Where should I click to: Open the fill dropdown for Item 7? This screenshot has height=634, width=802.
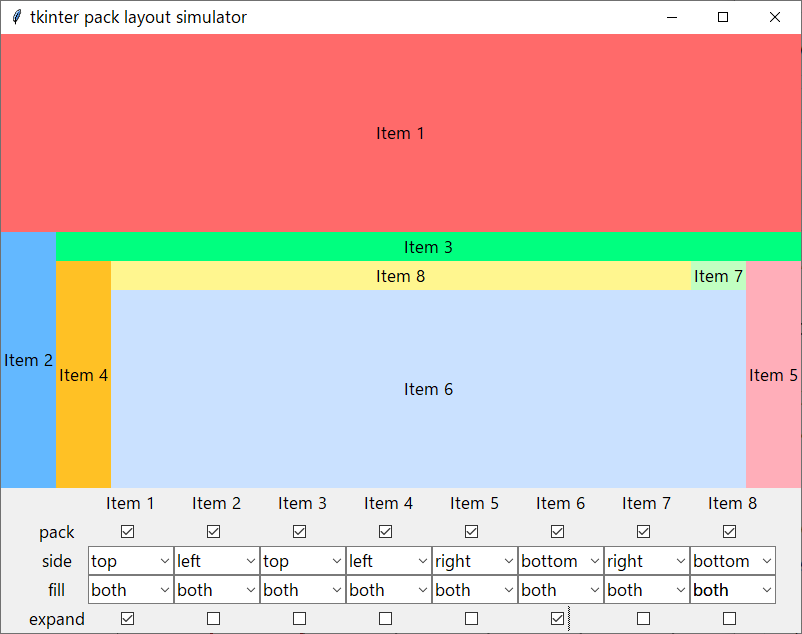pyautogui.click(x=647, y=590)
